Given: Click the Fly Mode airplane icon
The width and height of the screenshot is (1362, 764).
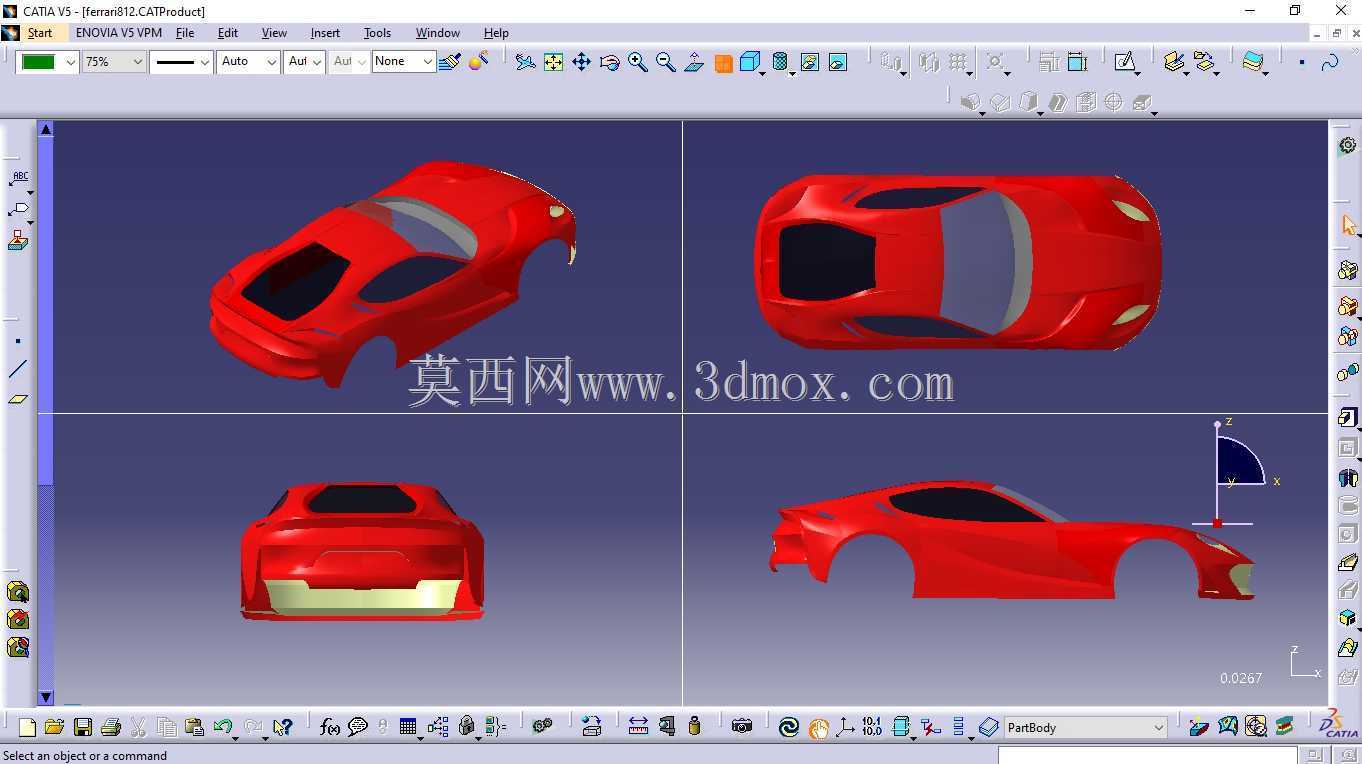Looking at the screenshot, I should pos(525,62).
